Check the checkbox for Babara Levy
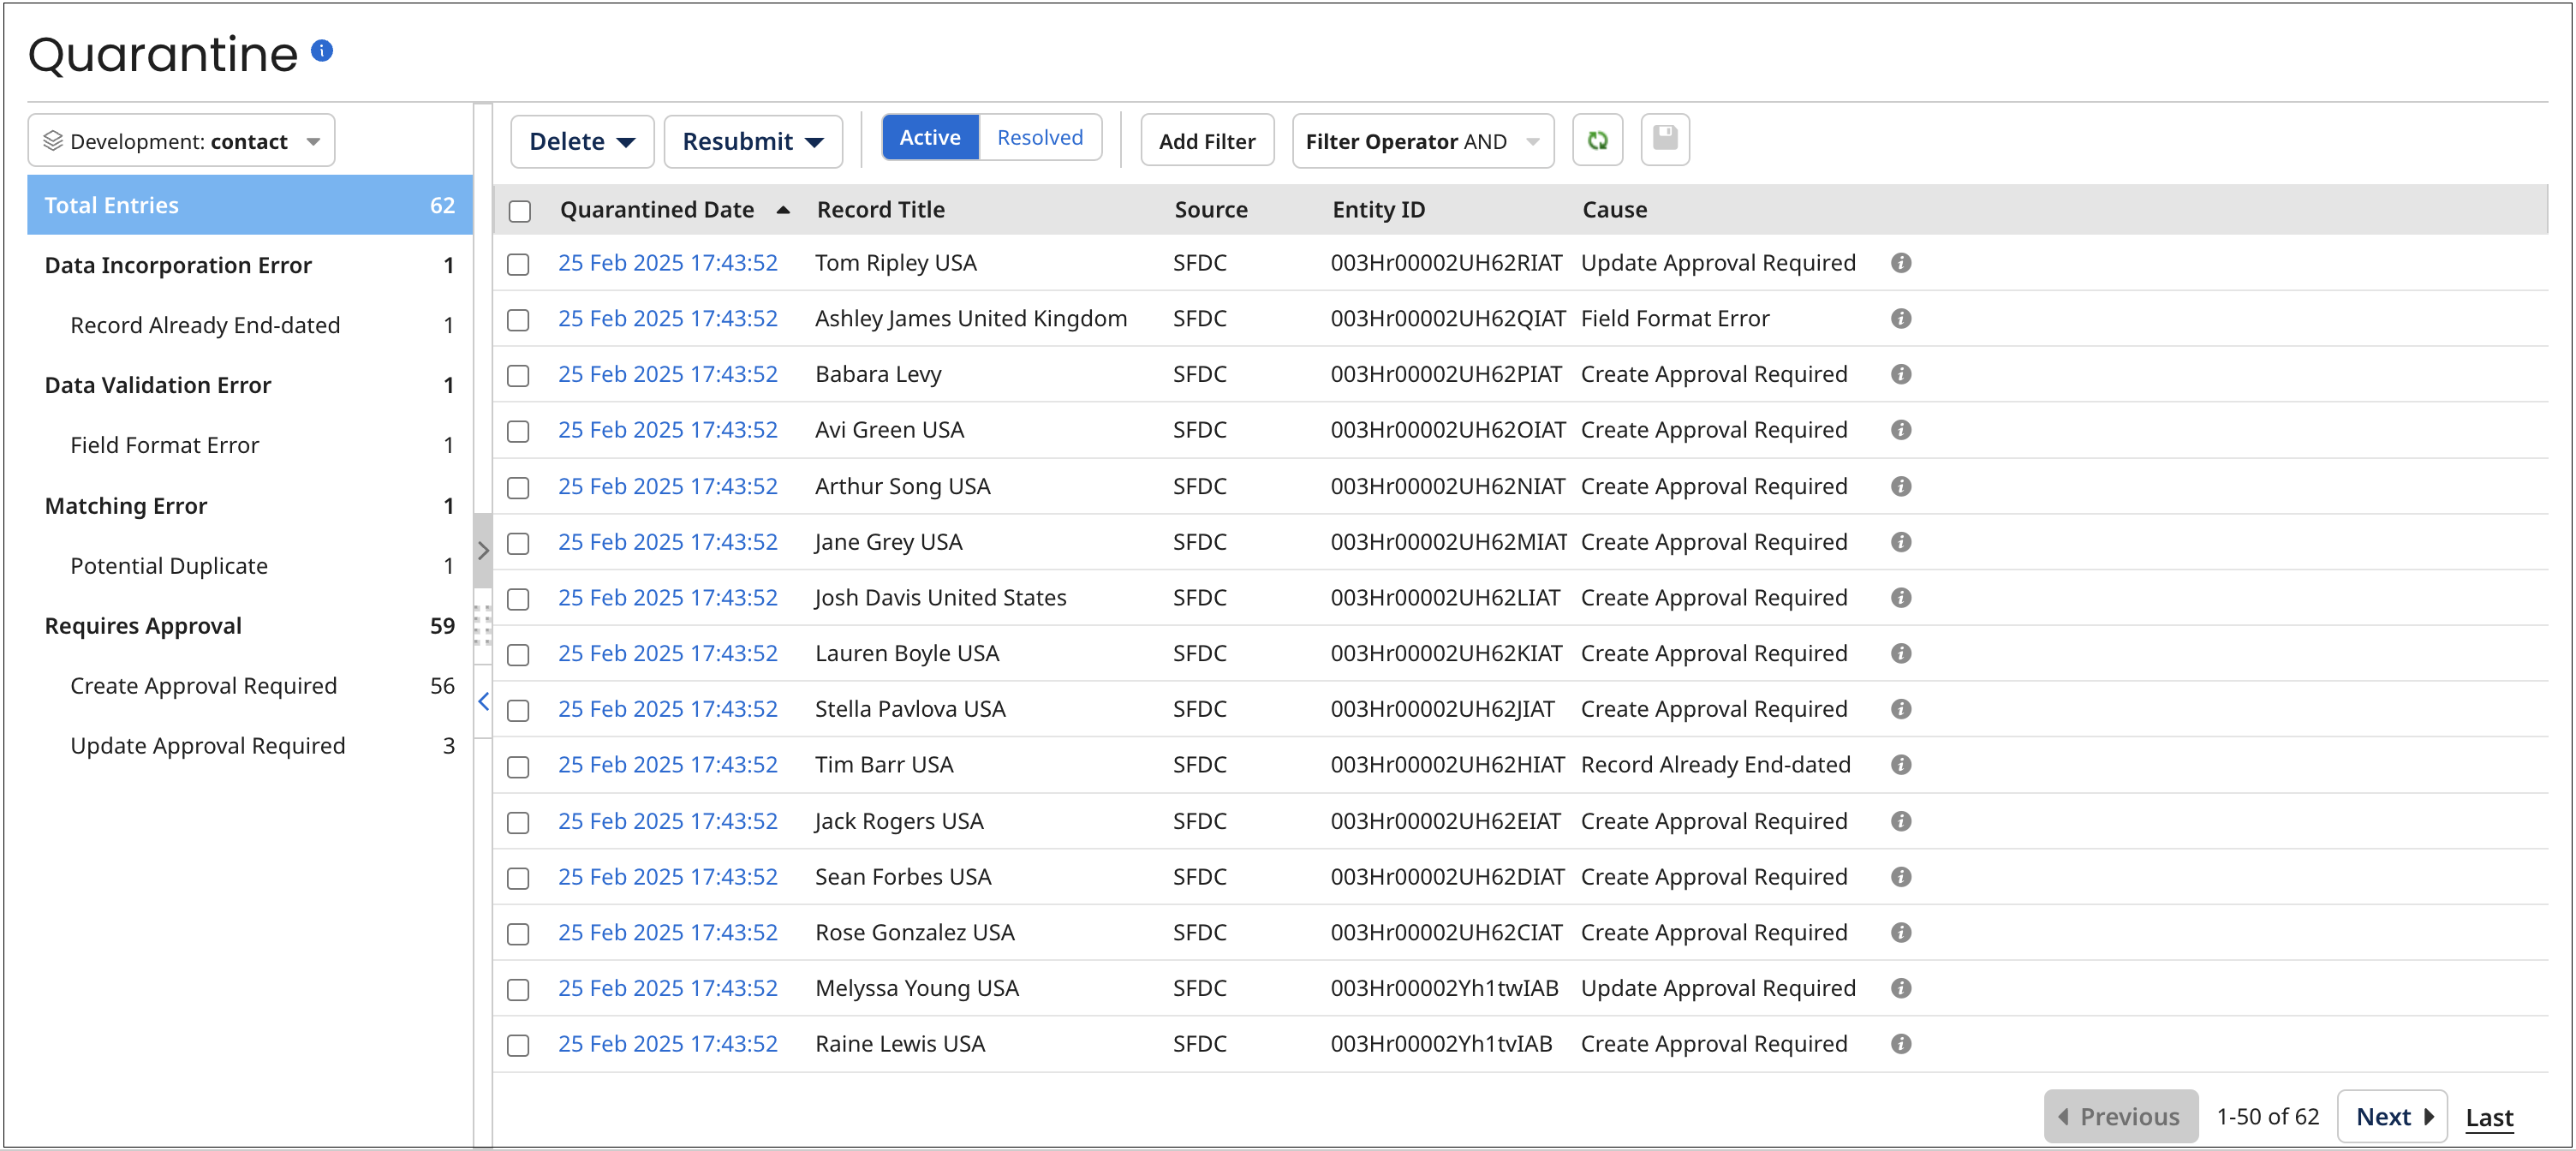 pyautogui.click(x=518, y=376)
